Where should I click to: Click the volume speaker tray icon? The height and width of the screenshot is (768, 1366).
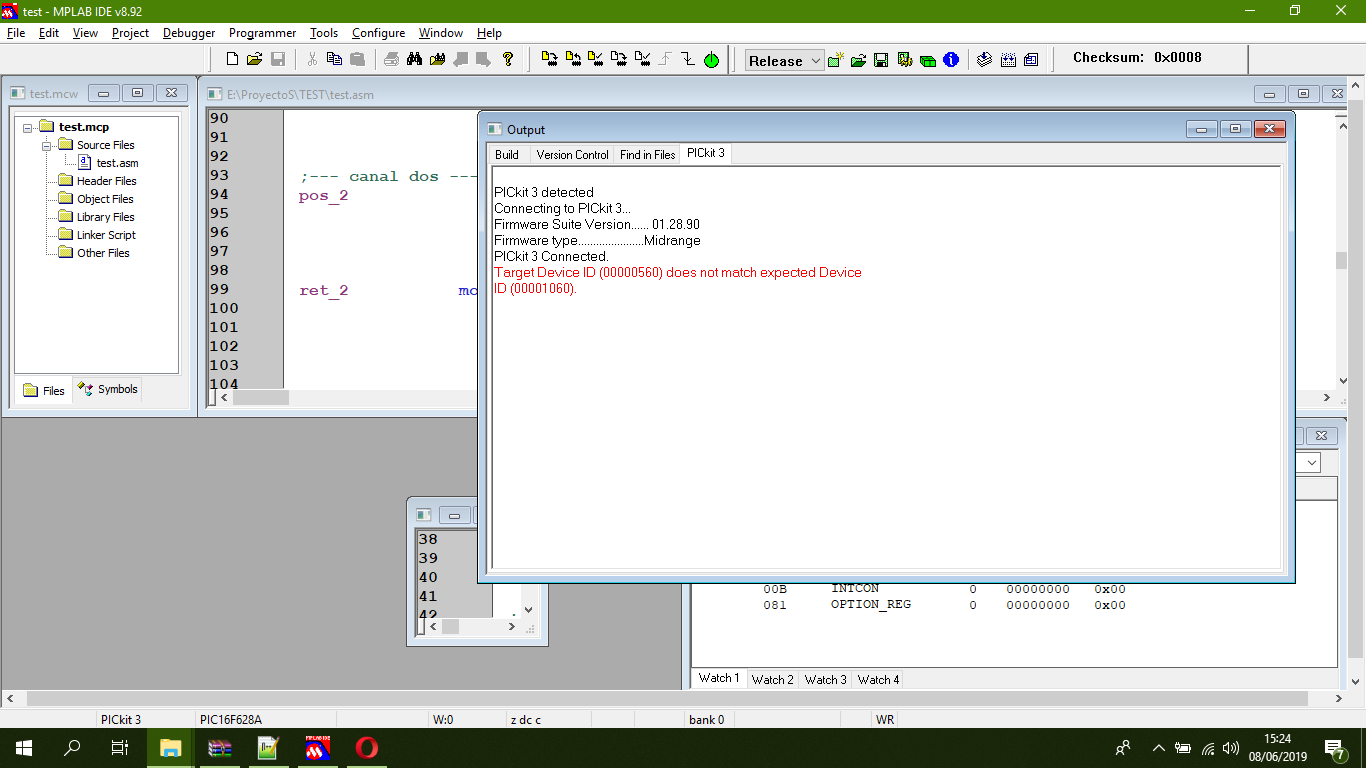pyautogui.click(x=1230, y=748)
